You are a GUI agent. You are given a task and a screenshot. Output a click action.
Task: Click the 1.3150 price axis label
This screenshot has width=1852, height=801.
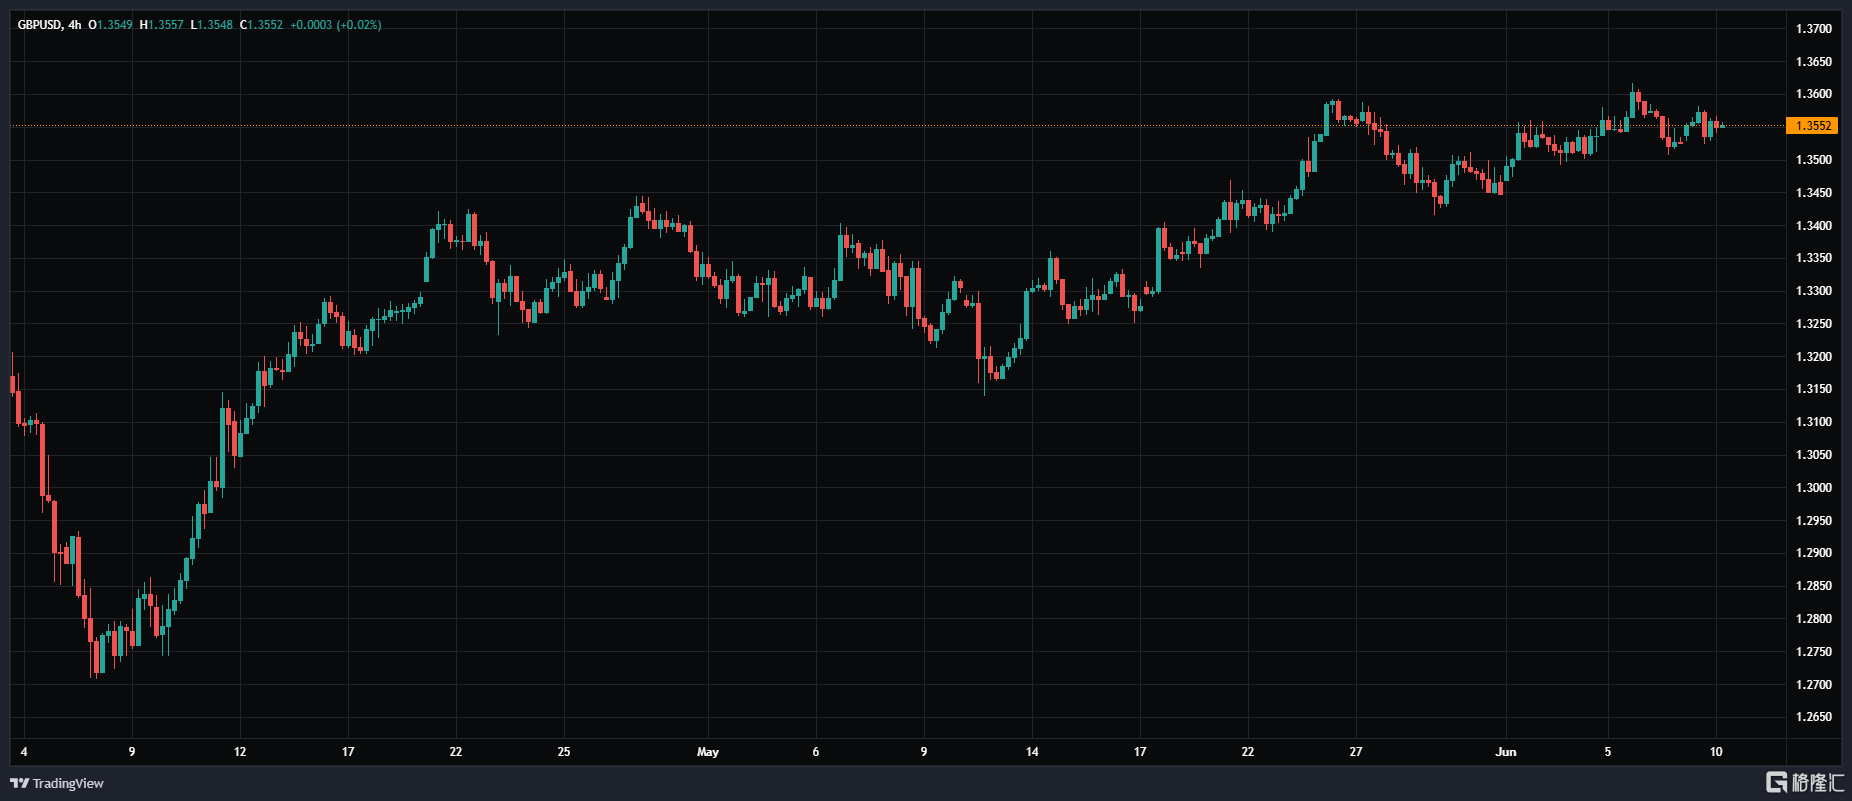click(x=1813, y=389)
